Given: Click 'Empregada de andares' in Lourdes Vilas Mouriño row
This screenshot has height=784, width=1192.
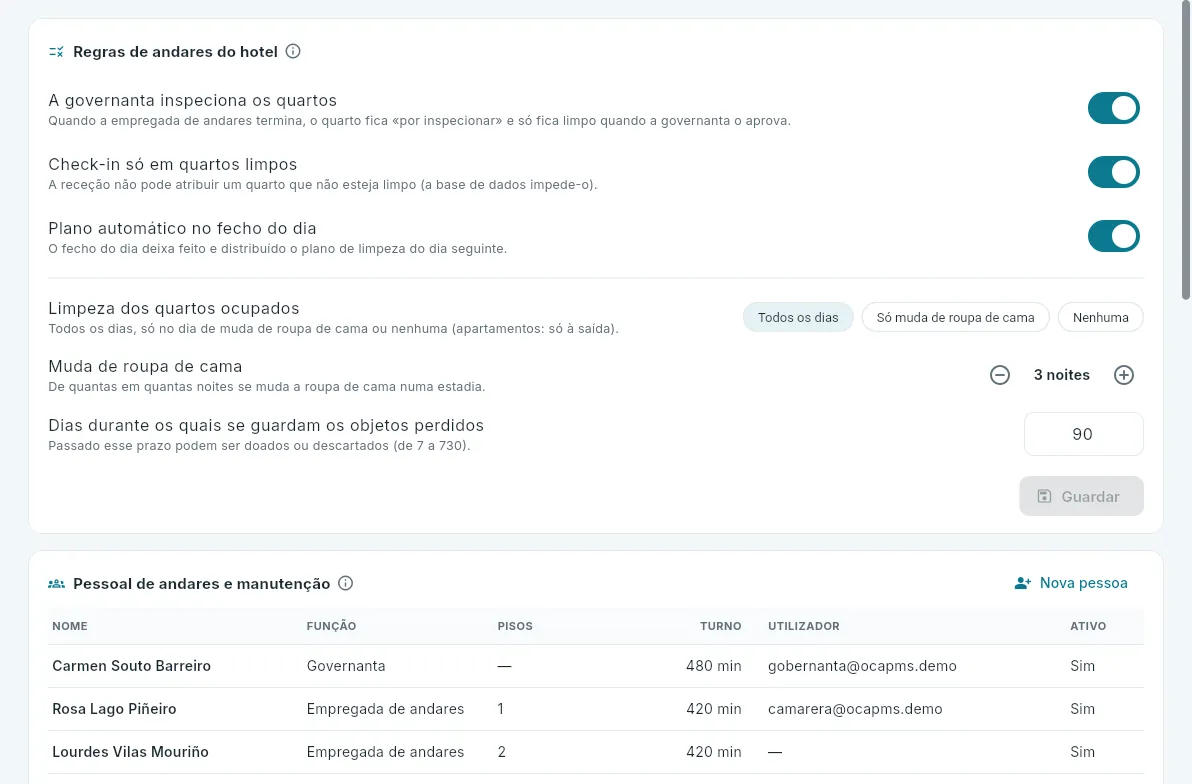Looking at the screenshot, I should pos(385,752).
